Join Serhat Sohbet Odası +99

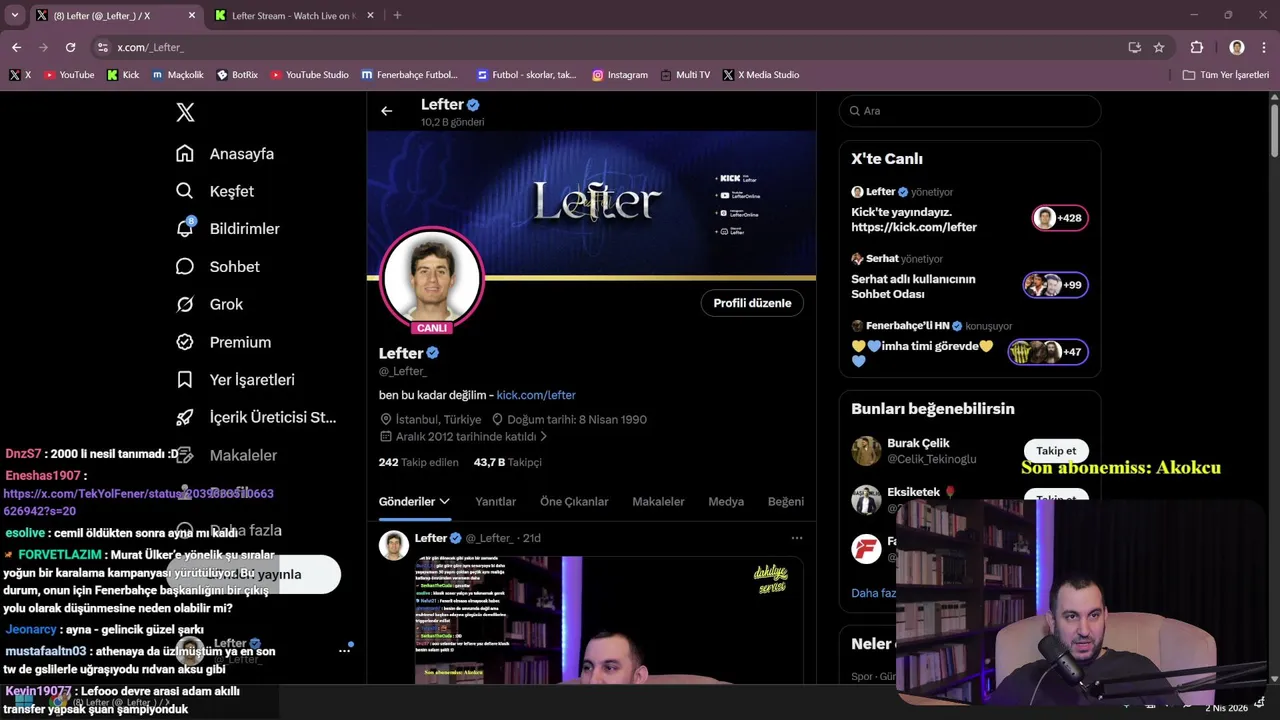point(1056,285)
